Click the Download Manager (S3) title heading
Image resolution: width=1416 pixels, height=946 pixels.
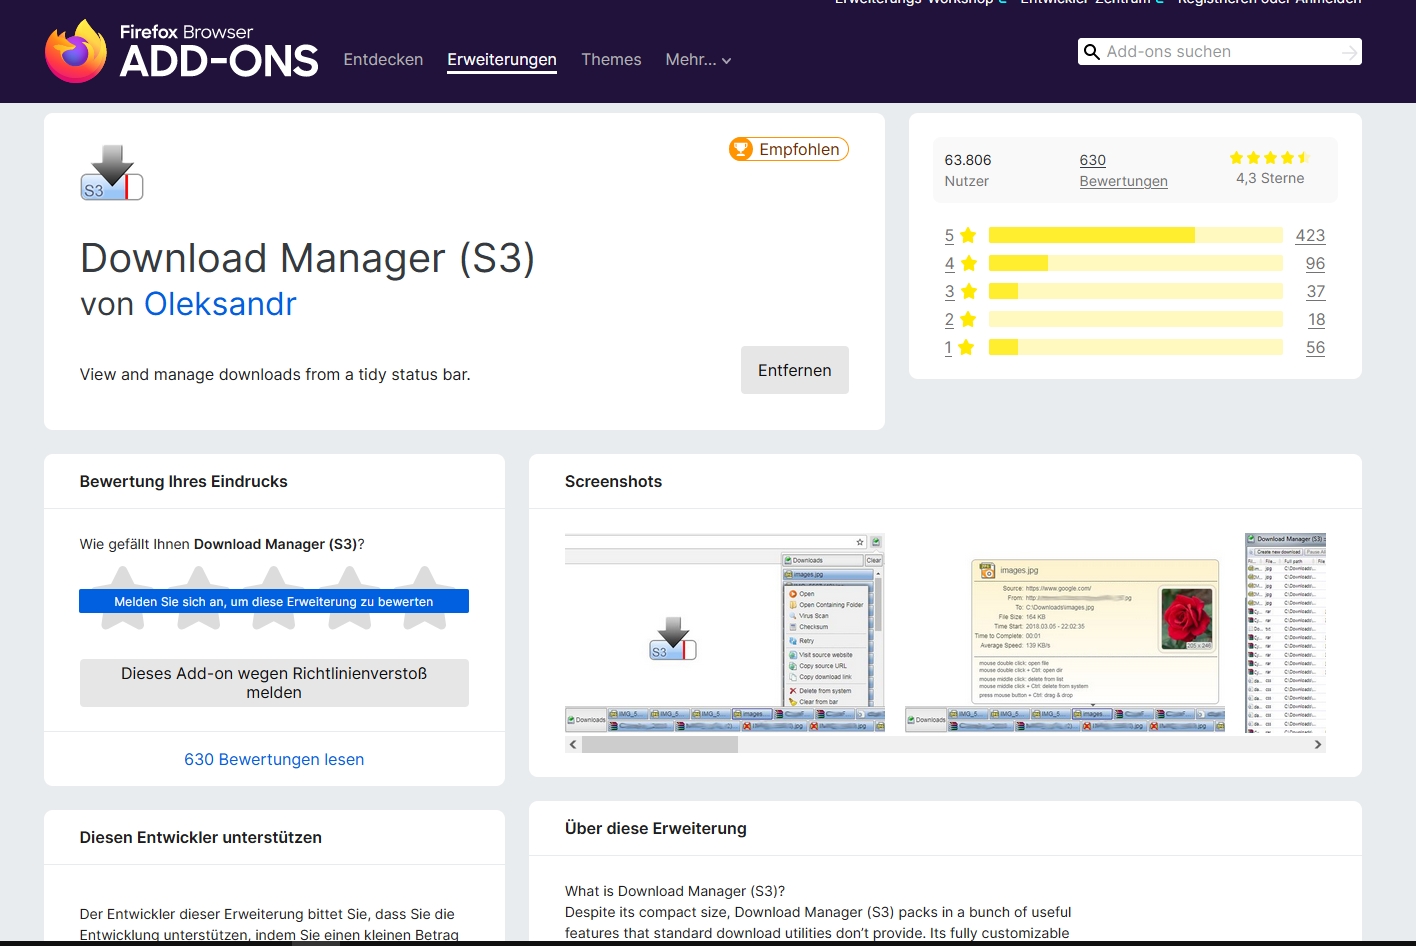[307, 258]
